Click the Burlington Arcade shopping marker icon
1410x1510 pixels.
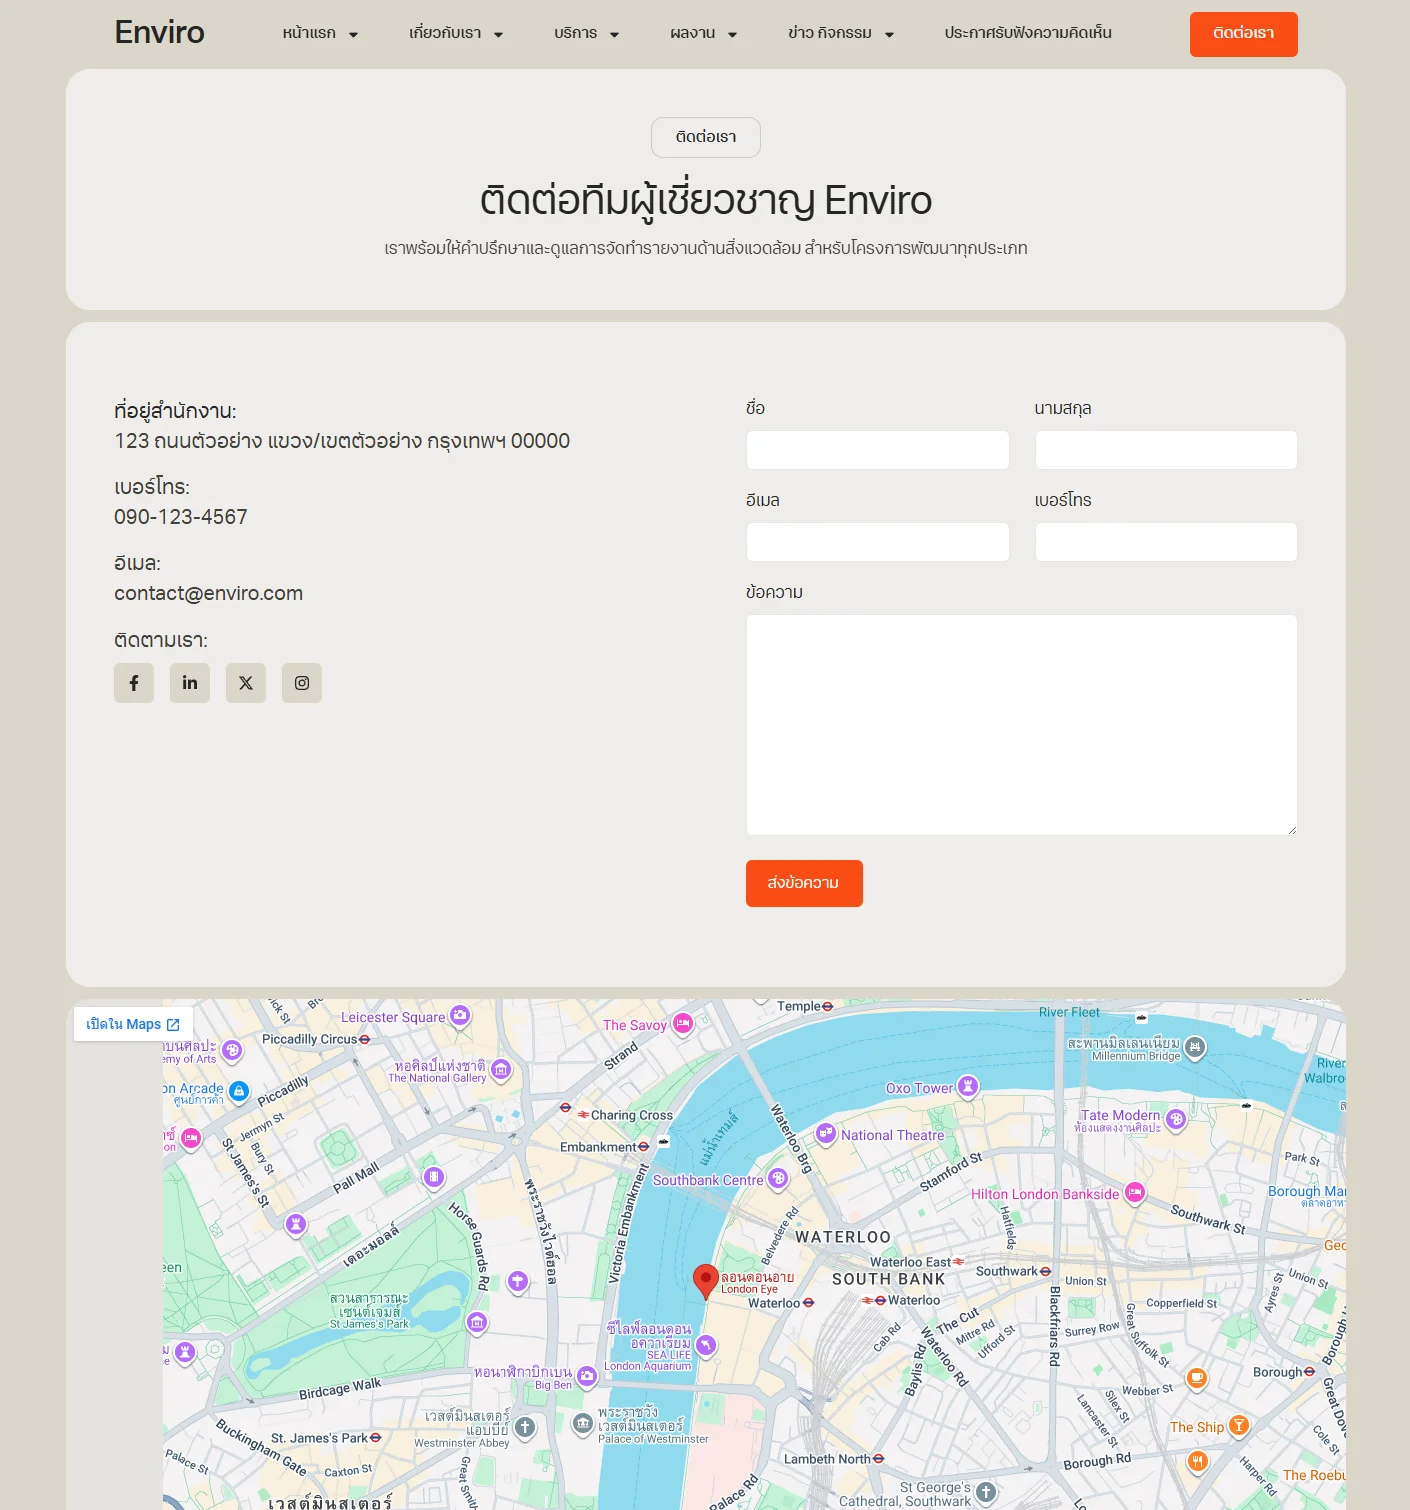(x=239, y=1091)
